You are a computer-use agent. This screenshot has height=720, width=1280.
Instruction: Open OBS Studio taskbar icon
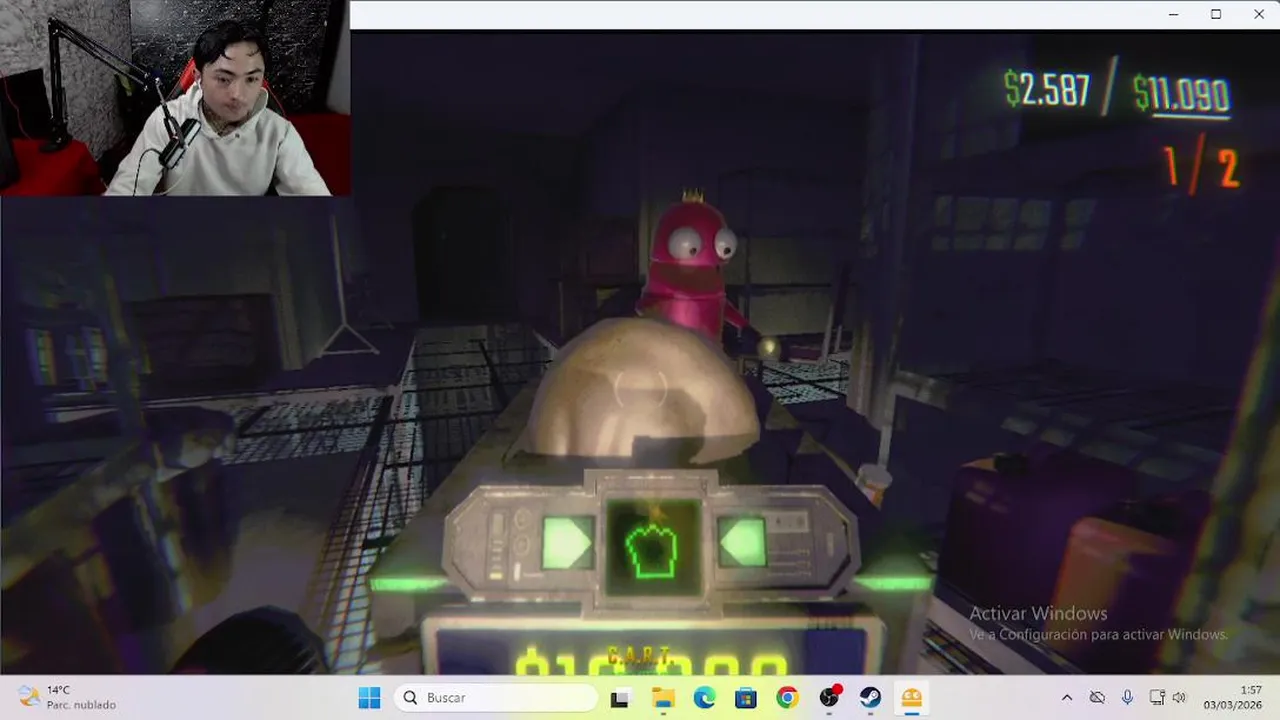coord(829,697)
